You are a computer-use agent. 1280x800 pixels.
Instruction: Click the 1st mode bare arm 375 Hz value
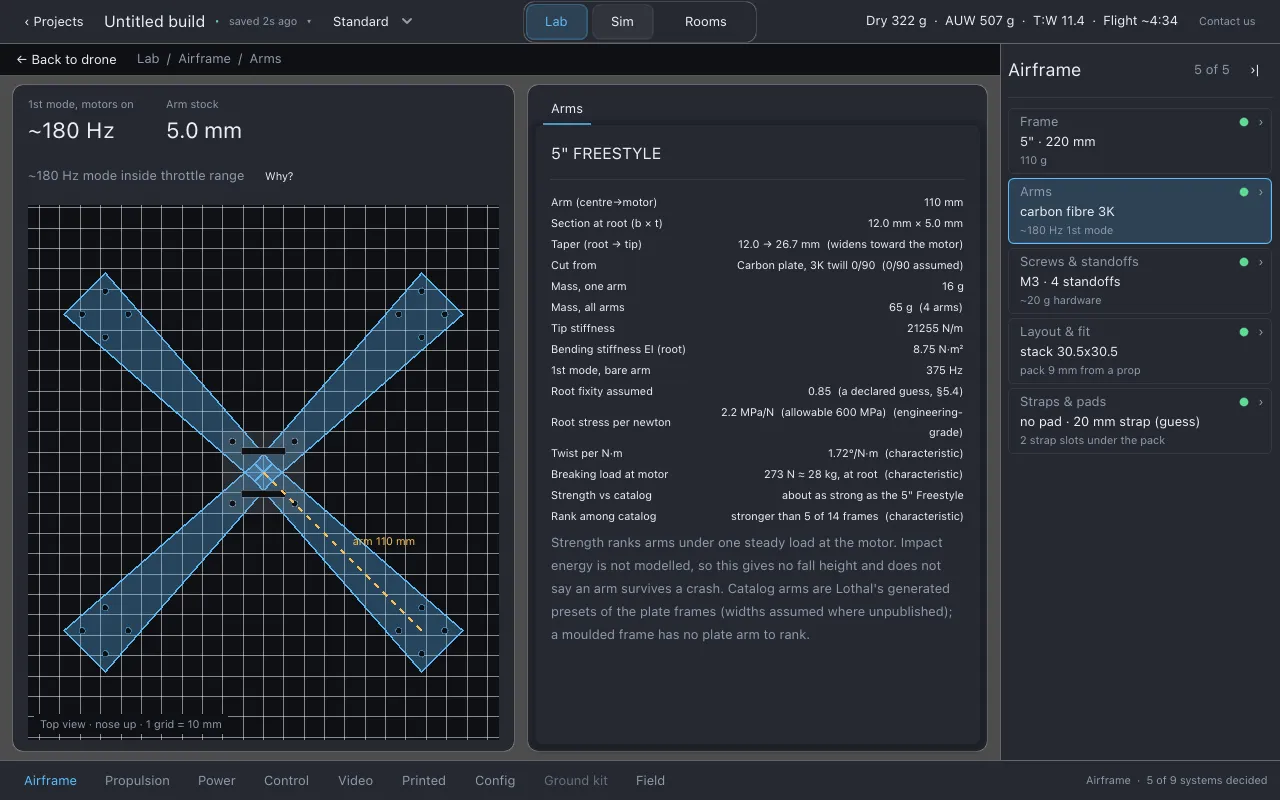pos(945,370)
